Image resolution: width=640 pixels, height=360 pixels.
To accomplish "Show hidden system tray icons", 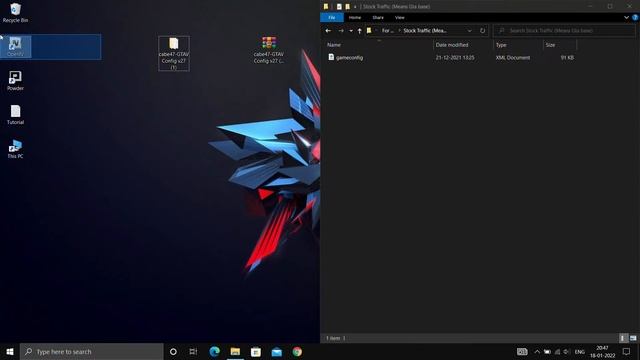I will tap(537, 351).
